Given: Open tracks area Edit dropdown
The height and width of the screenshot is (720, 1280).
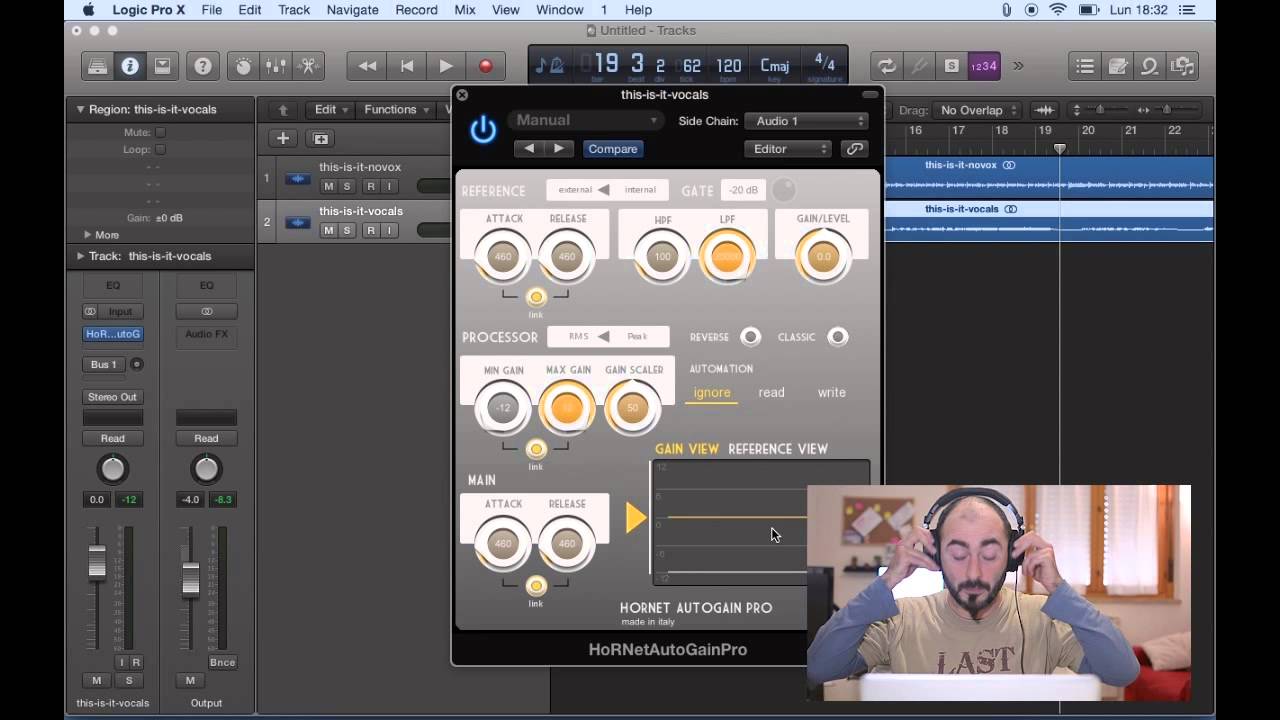Looking at the screenshot, I should [331, 110].
